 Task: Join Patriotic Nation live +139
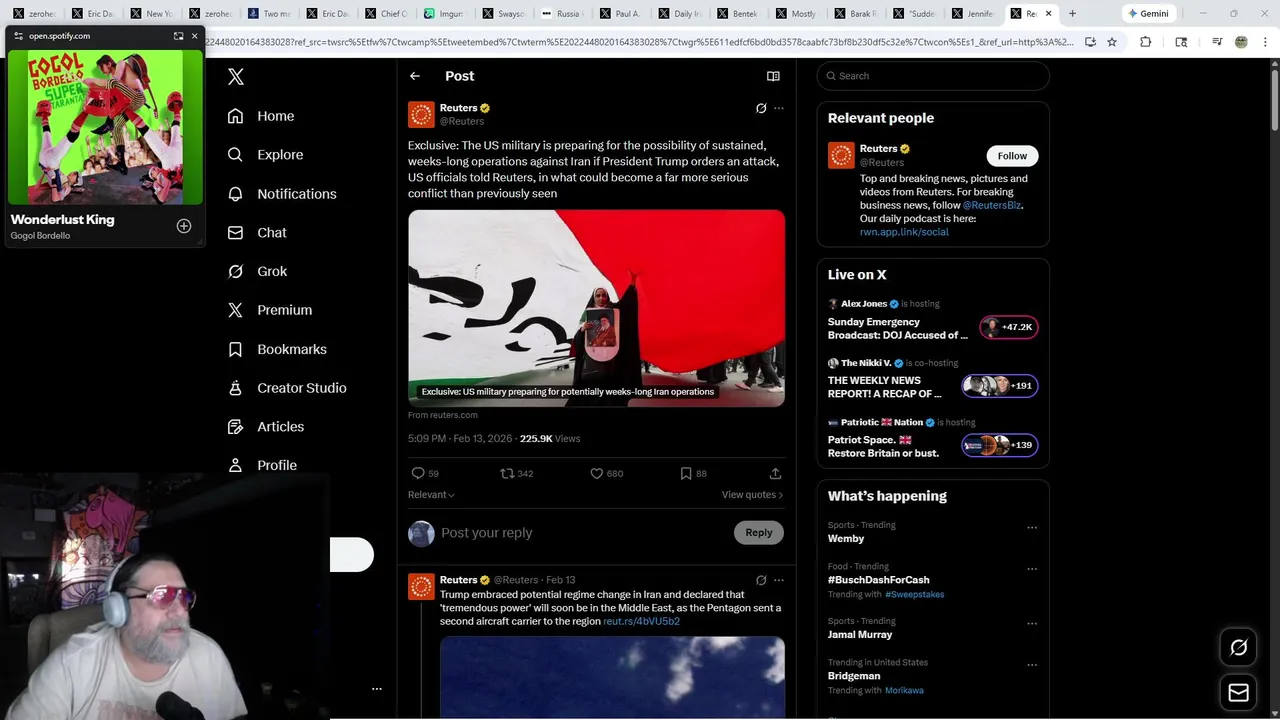[x=1000, y=445]
